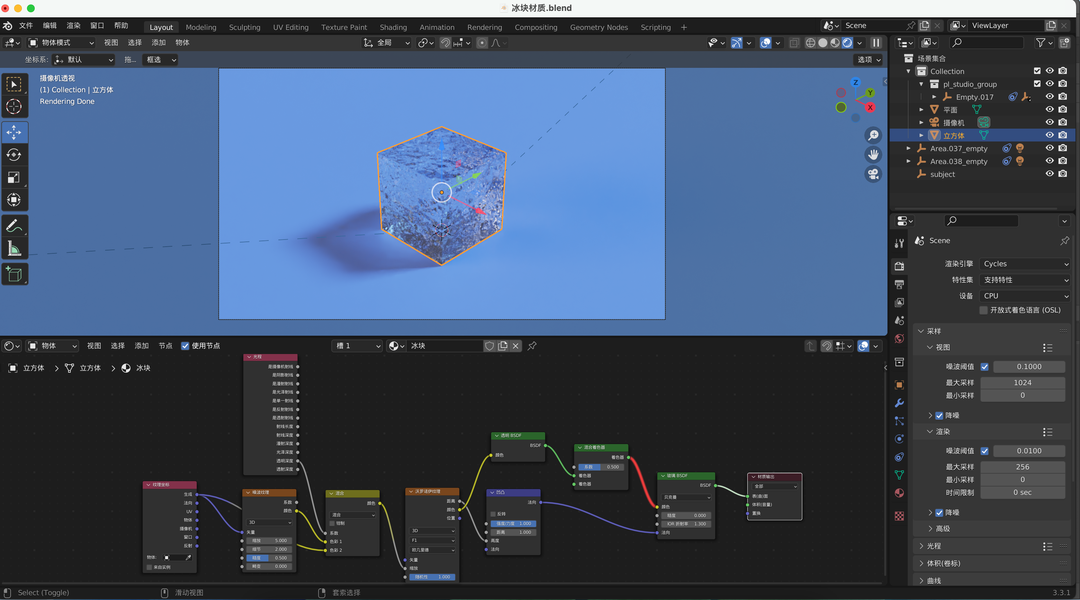Viewport: 1080px width, 600px height.
Task: Click the 时间限制 0 sec field
Action: pyautogui.click(x=1022, y=493)
